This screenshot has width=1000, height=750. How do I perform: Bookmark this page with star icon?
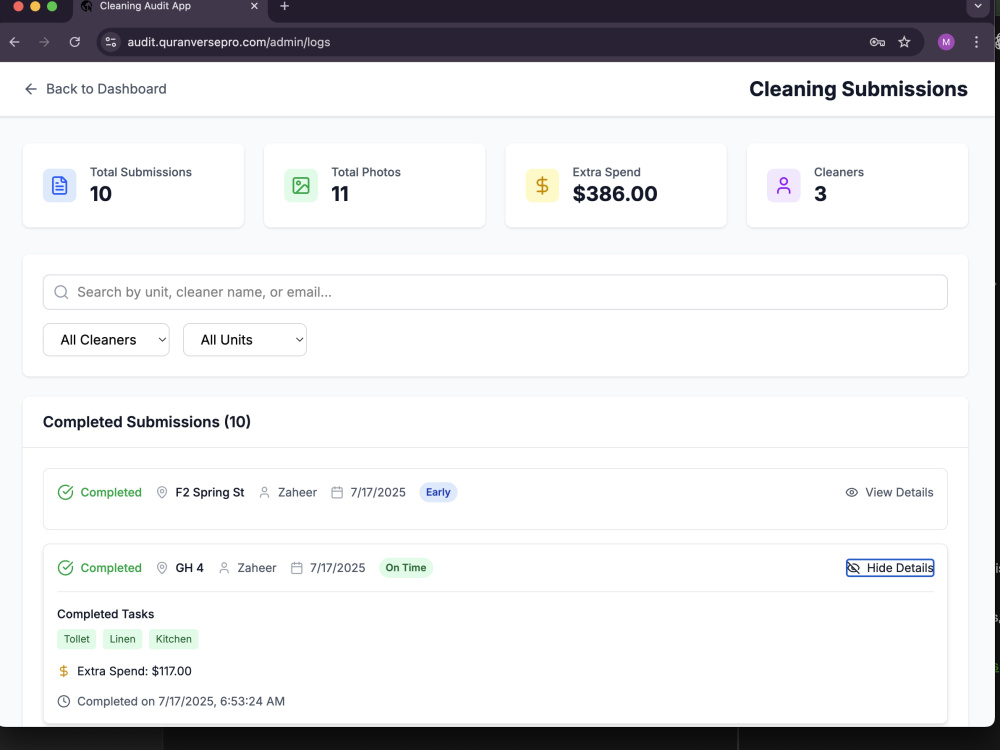(904, 42)
